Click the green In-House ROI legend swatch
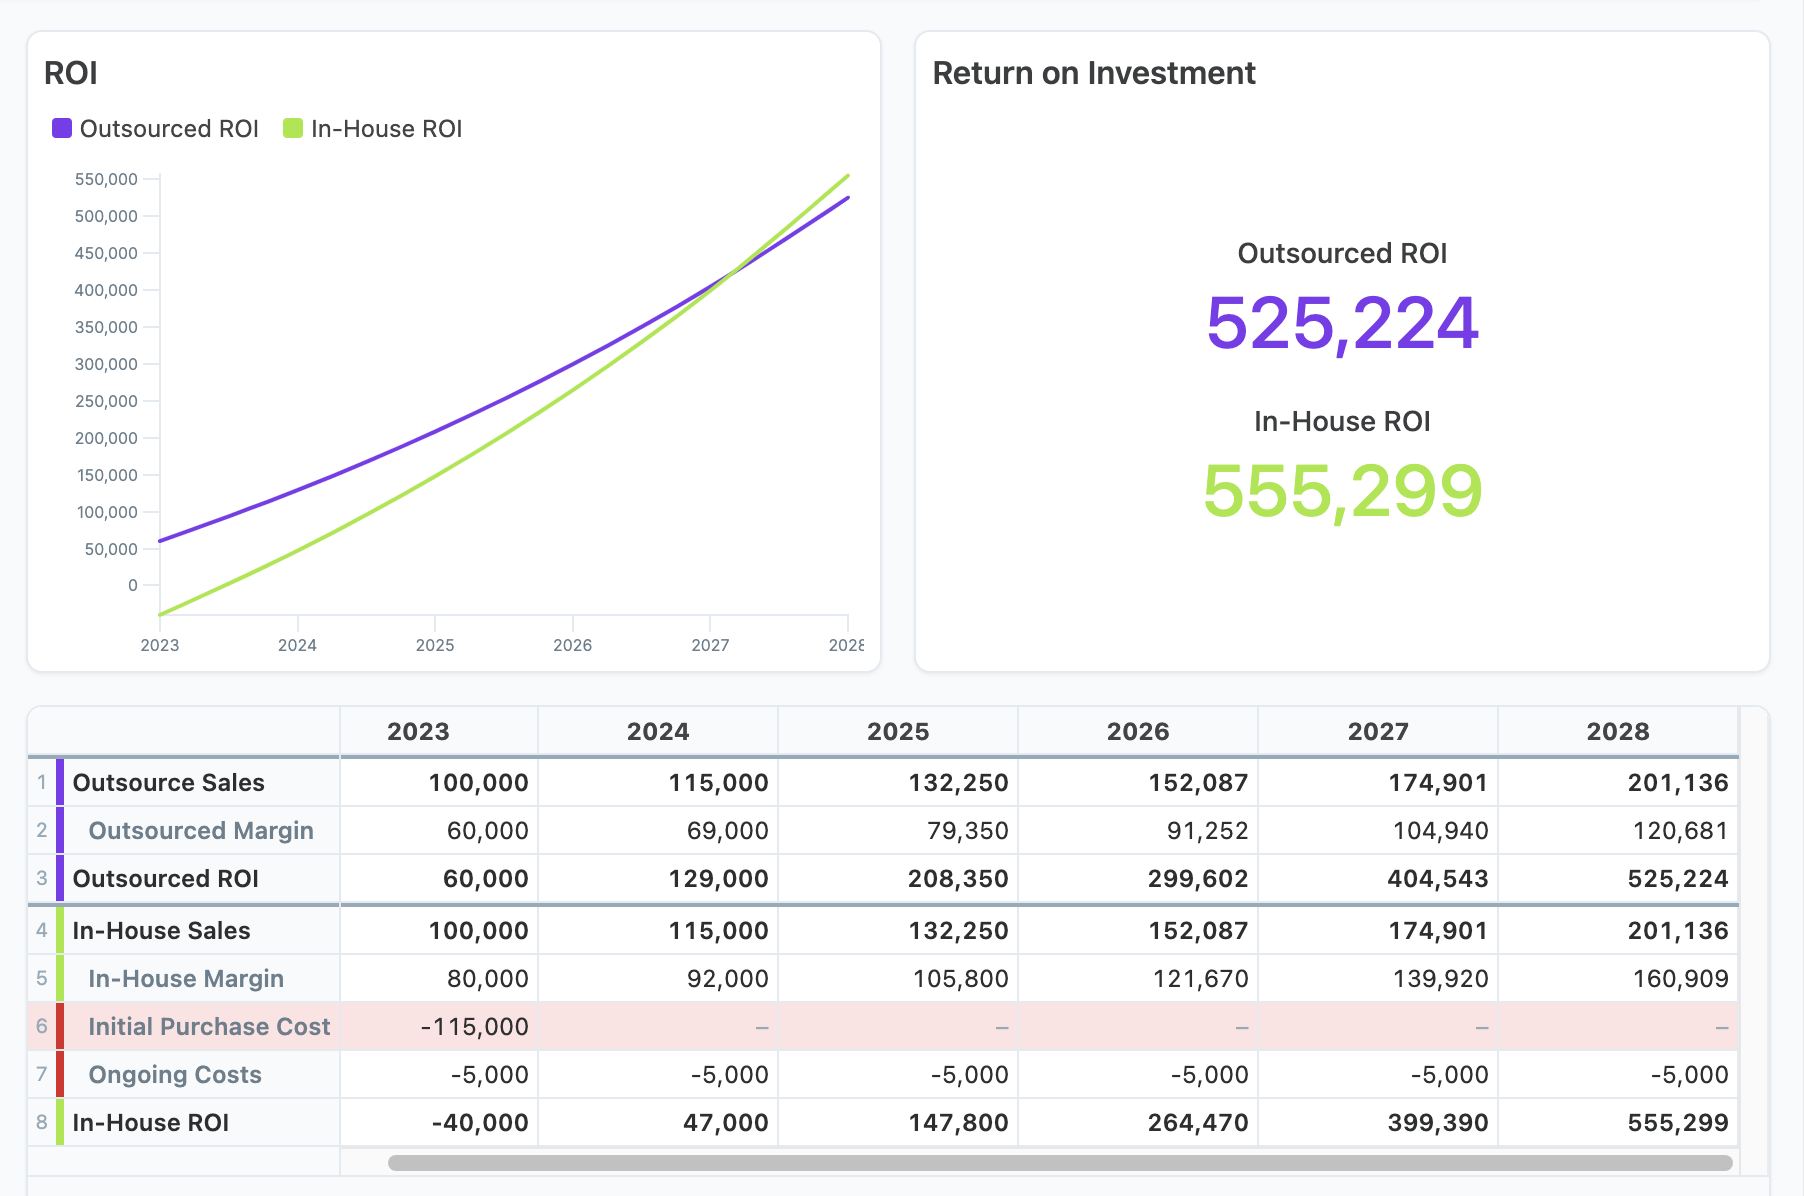The height and width of the screenshot is (1196, 1804). [x=293, y=128]
